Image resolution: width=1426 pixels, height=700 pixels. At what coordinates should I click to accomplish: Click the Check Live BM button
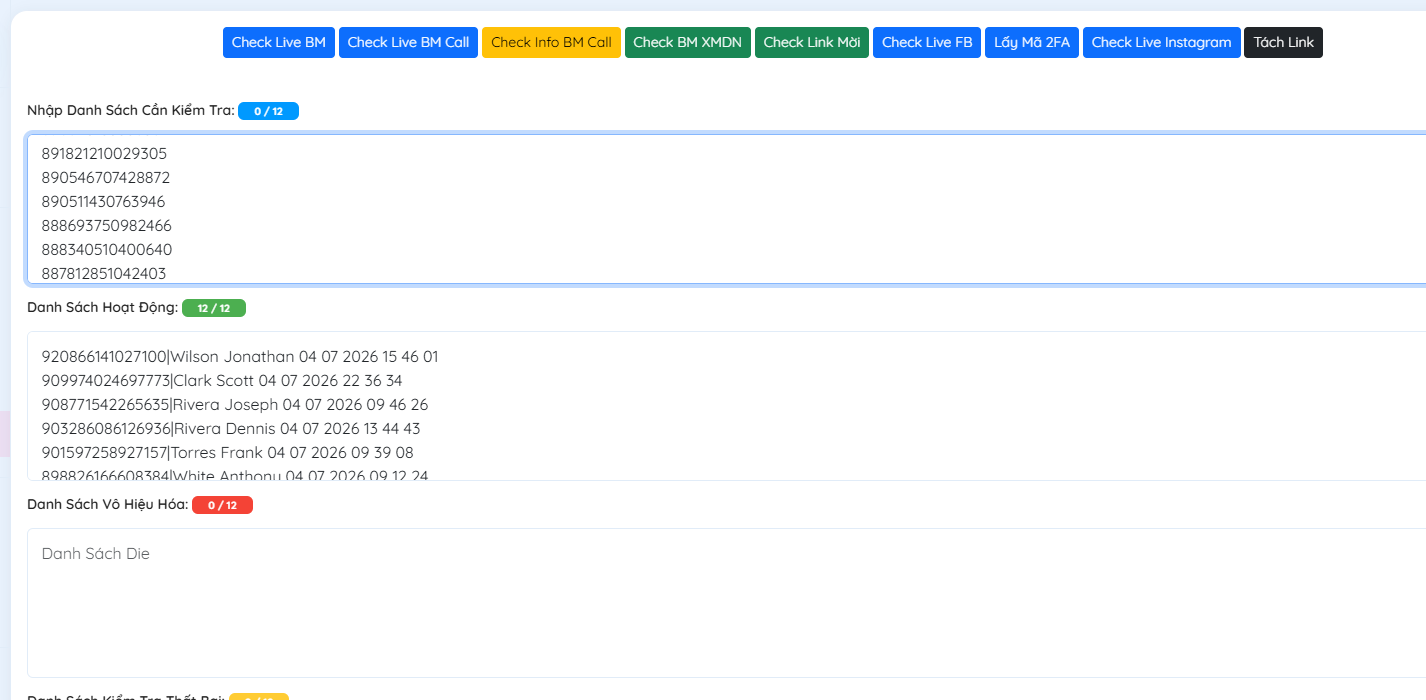[x=278, y=42]
